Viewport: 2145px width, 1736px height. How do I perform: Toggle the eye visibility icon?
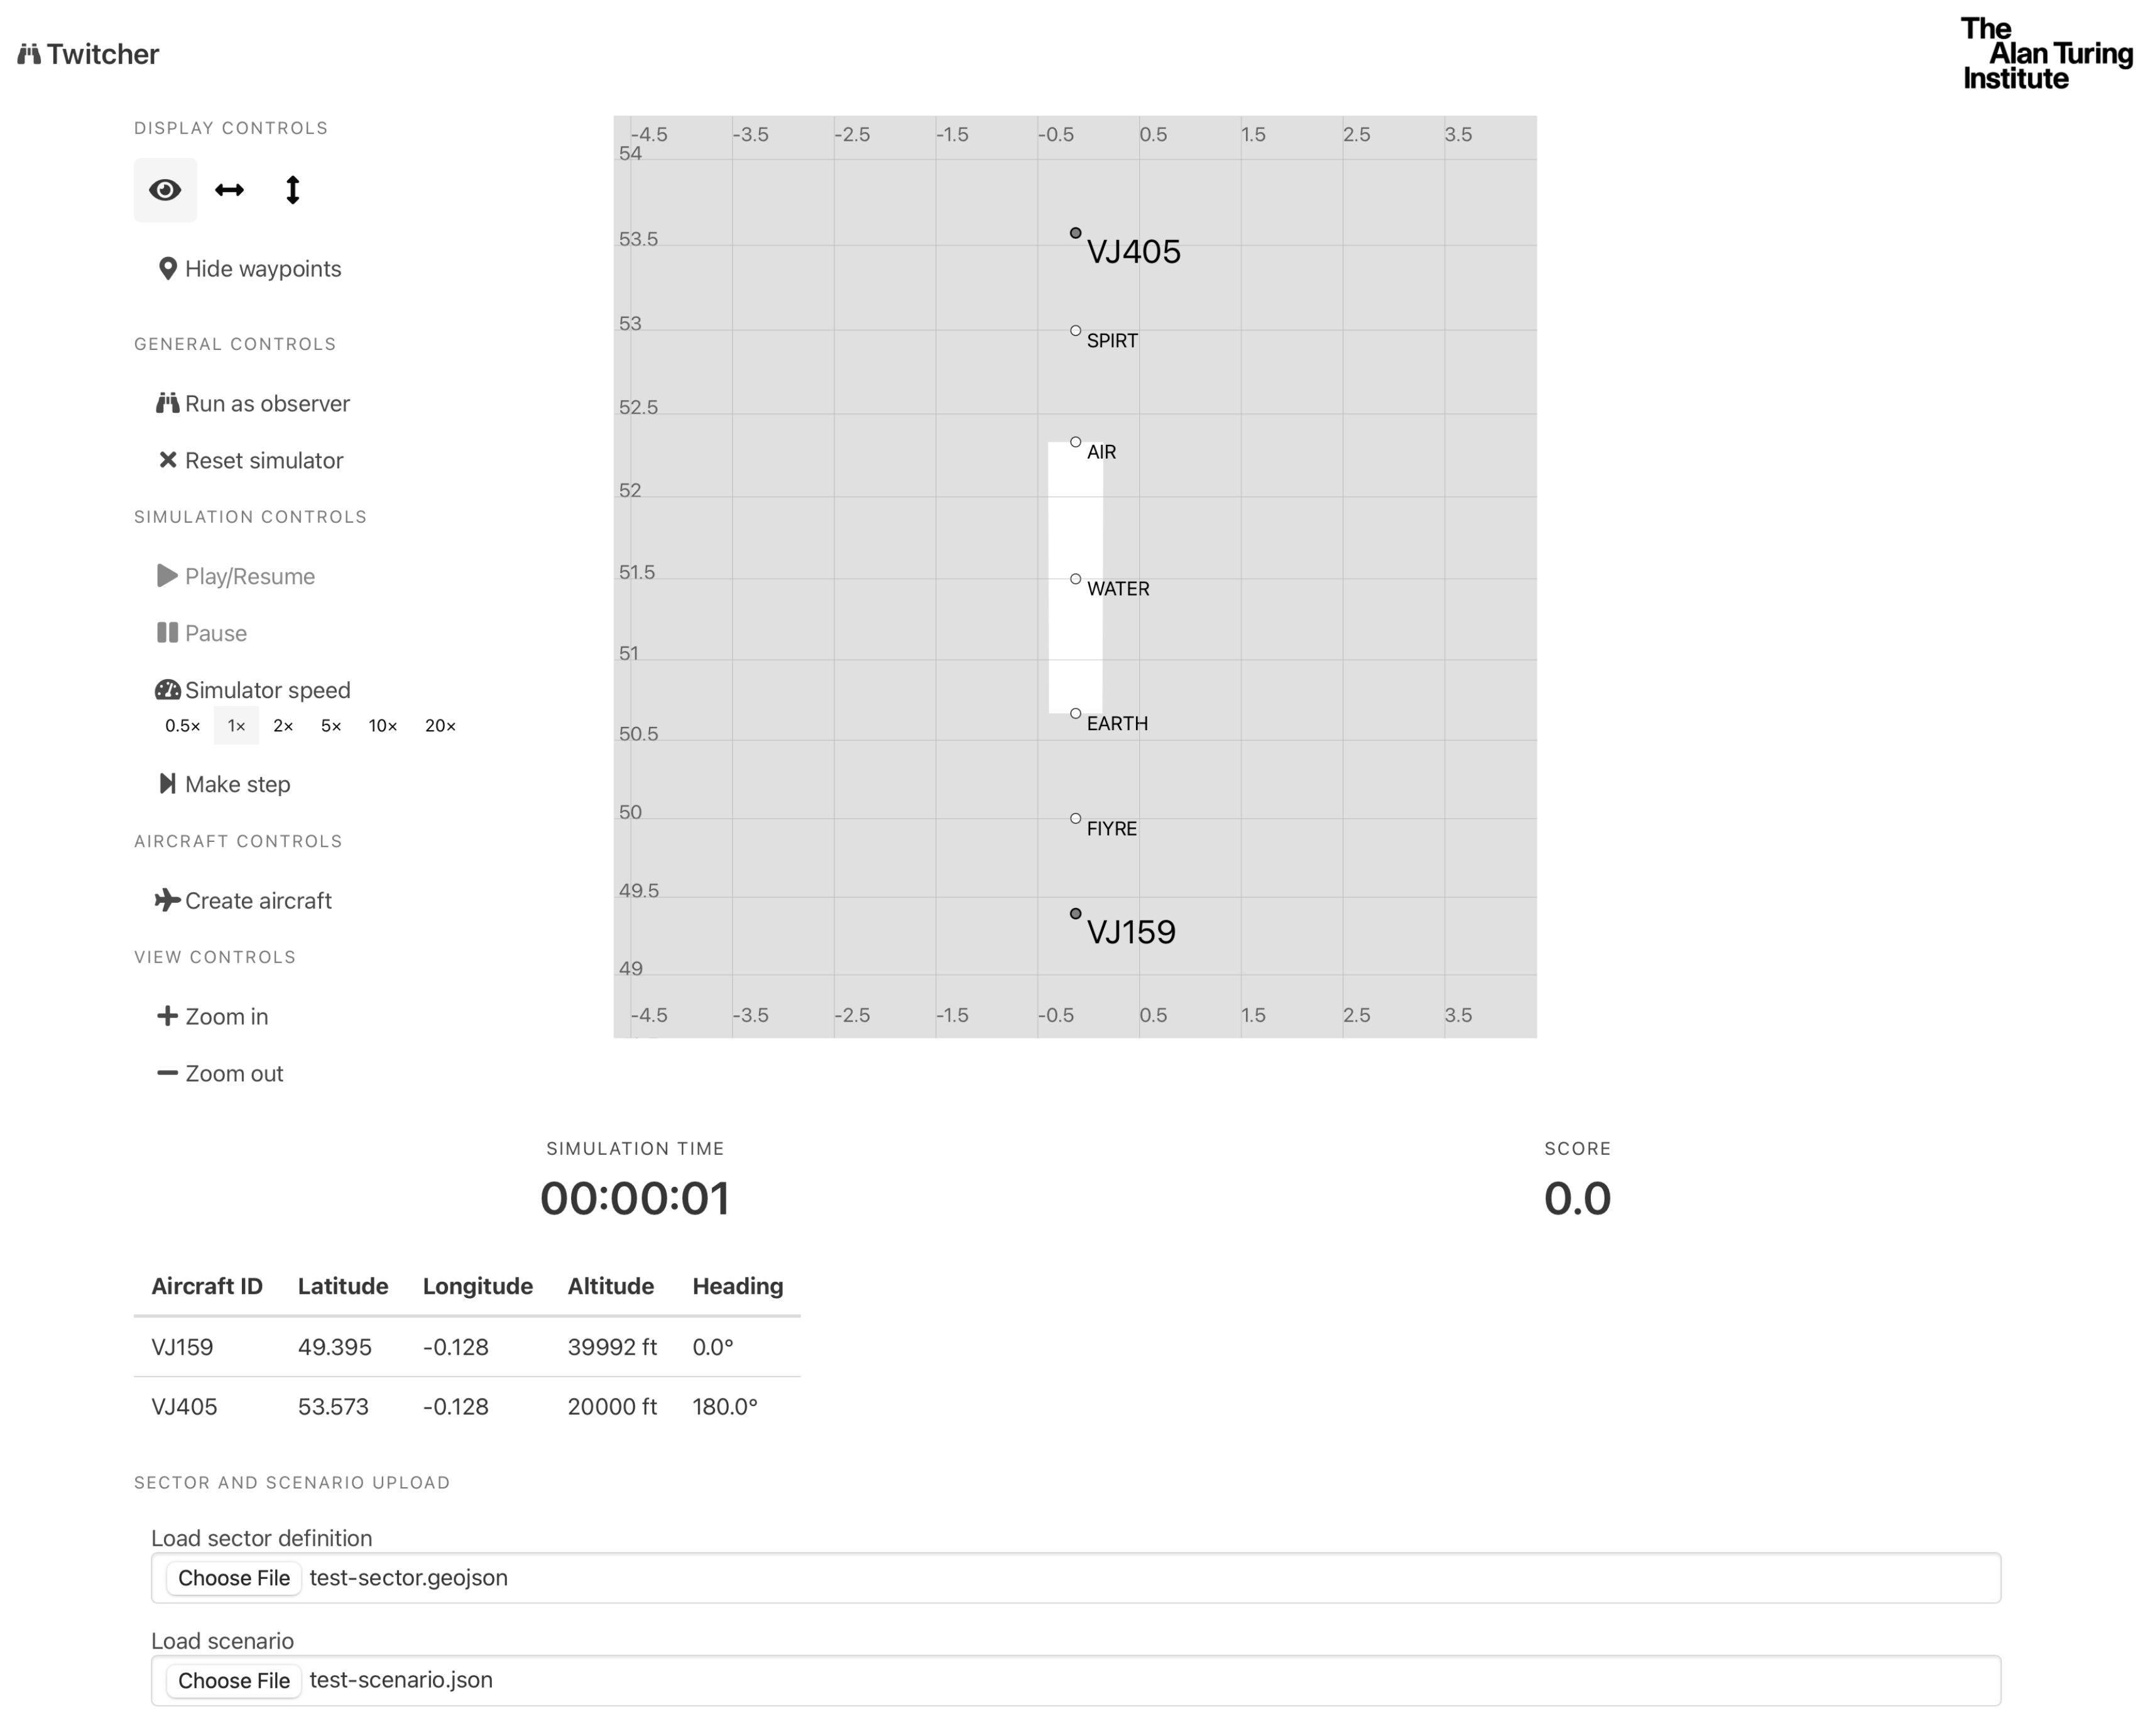click(165, 190)
